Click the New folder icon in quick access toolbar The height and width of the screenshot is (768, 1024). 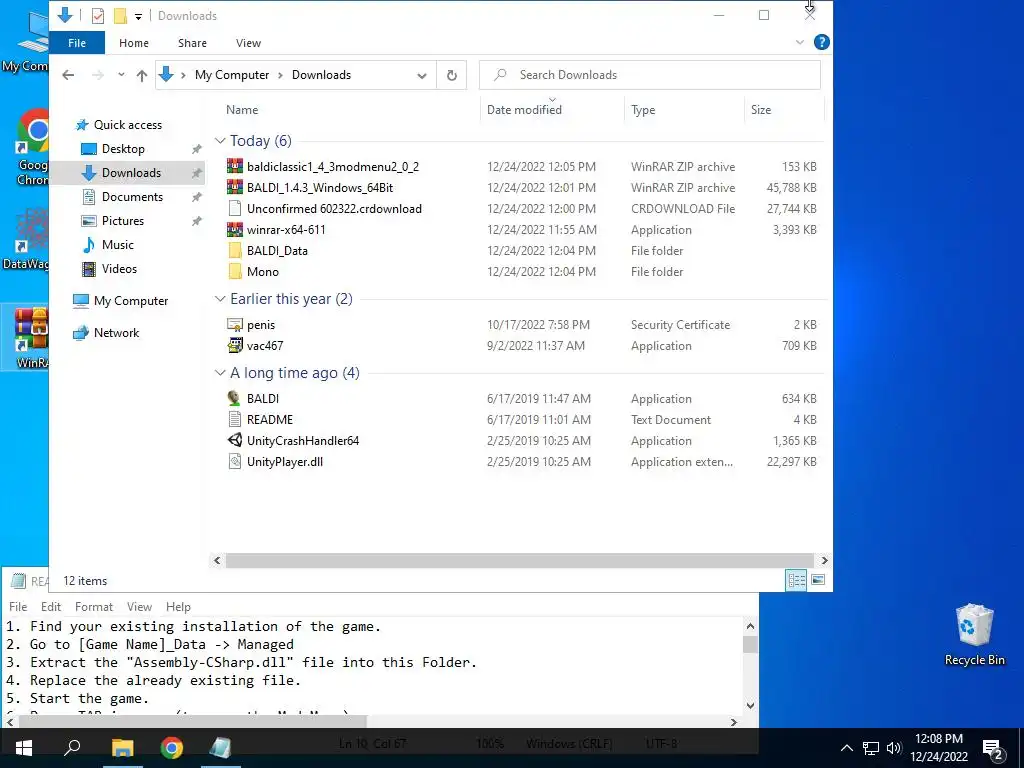pos(120,16)
